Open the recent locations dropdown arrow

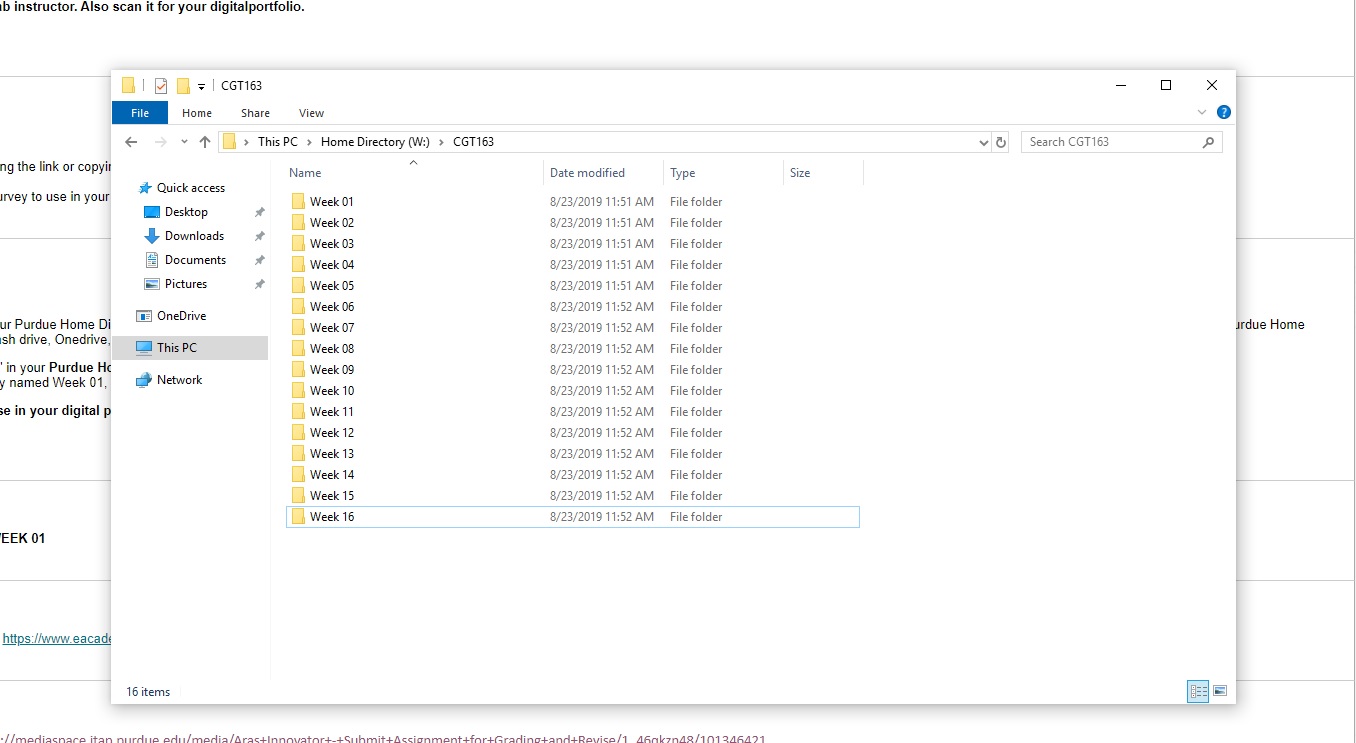coord(184,142)
